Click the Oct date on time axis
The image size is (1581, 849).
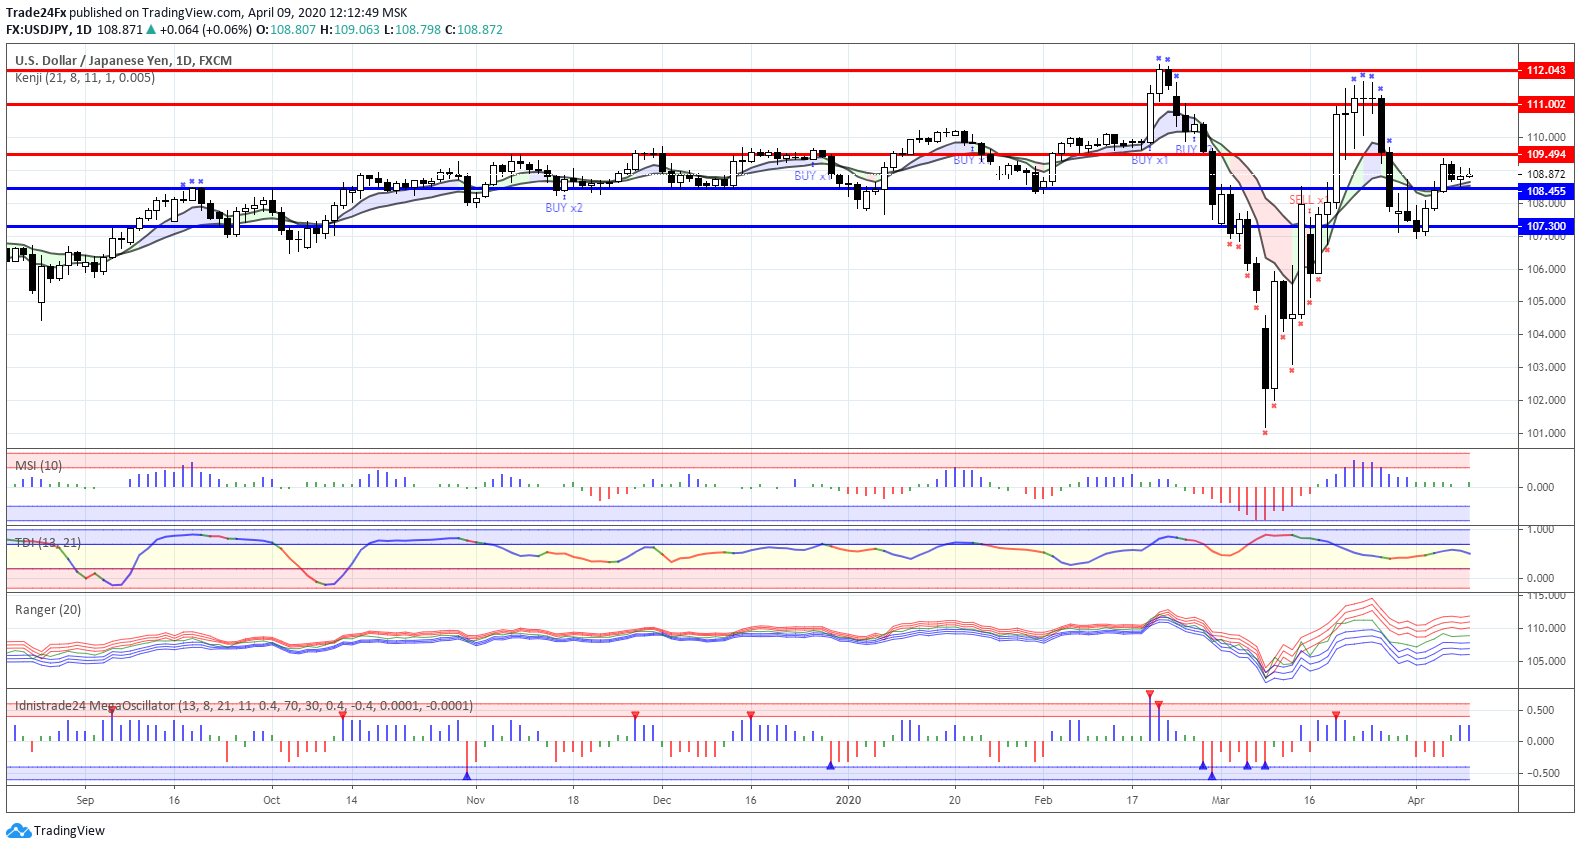click(271, 800)
